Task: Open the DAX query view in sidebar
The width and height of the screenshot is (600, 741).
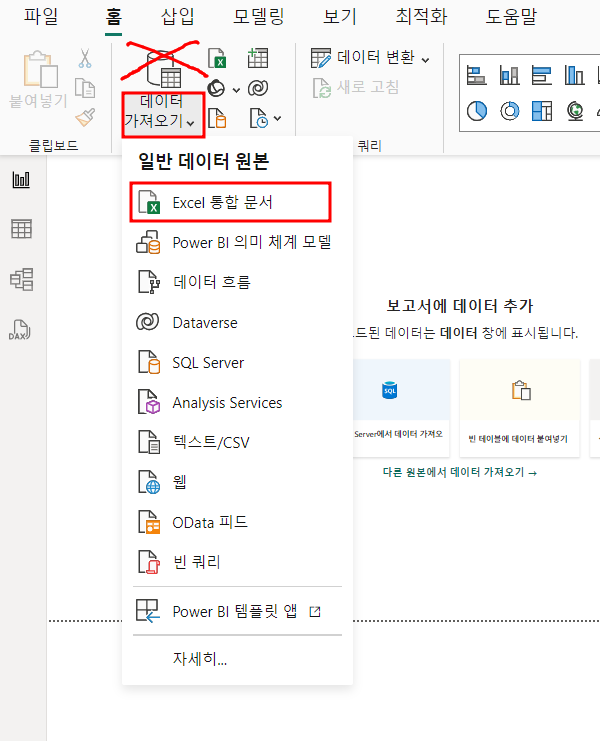Action: pos(20,330)
